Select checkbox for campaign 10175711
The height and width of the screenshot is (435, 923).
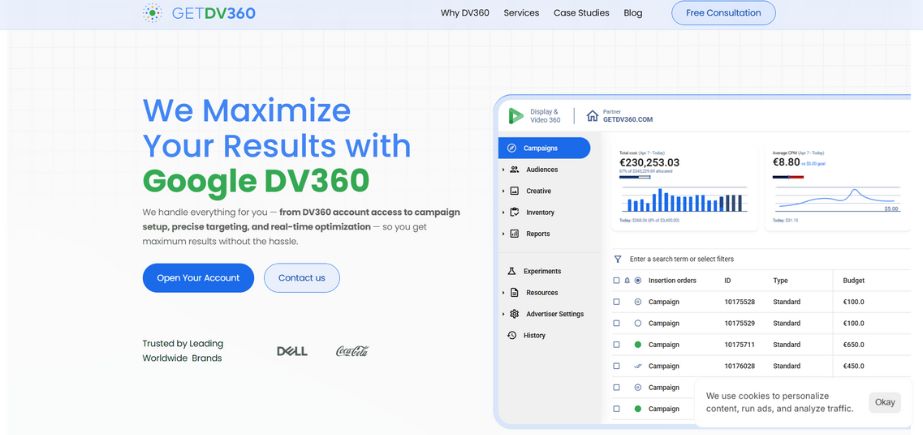[x=616, y=345]
